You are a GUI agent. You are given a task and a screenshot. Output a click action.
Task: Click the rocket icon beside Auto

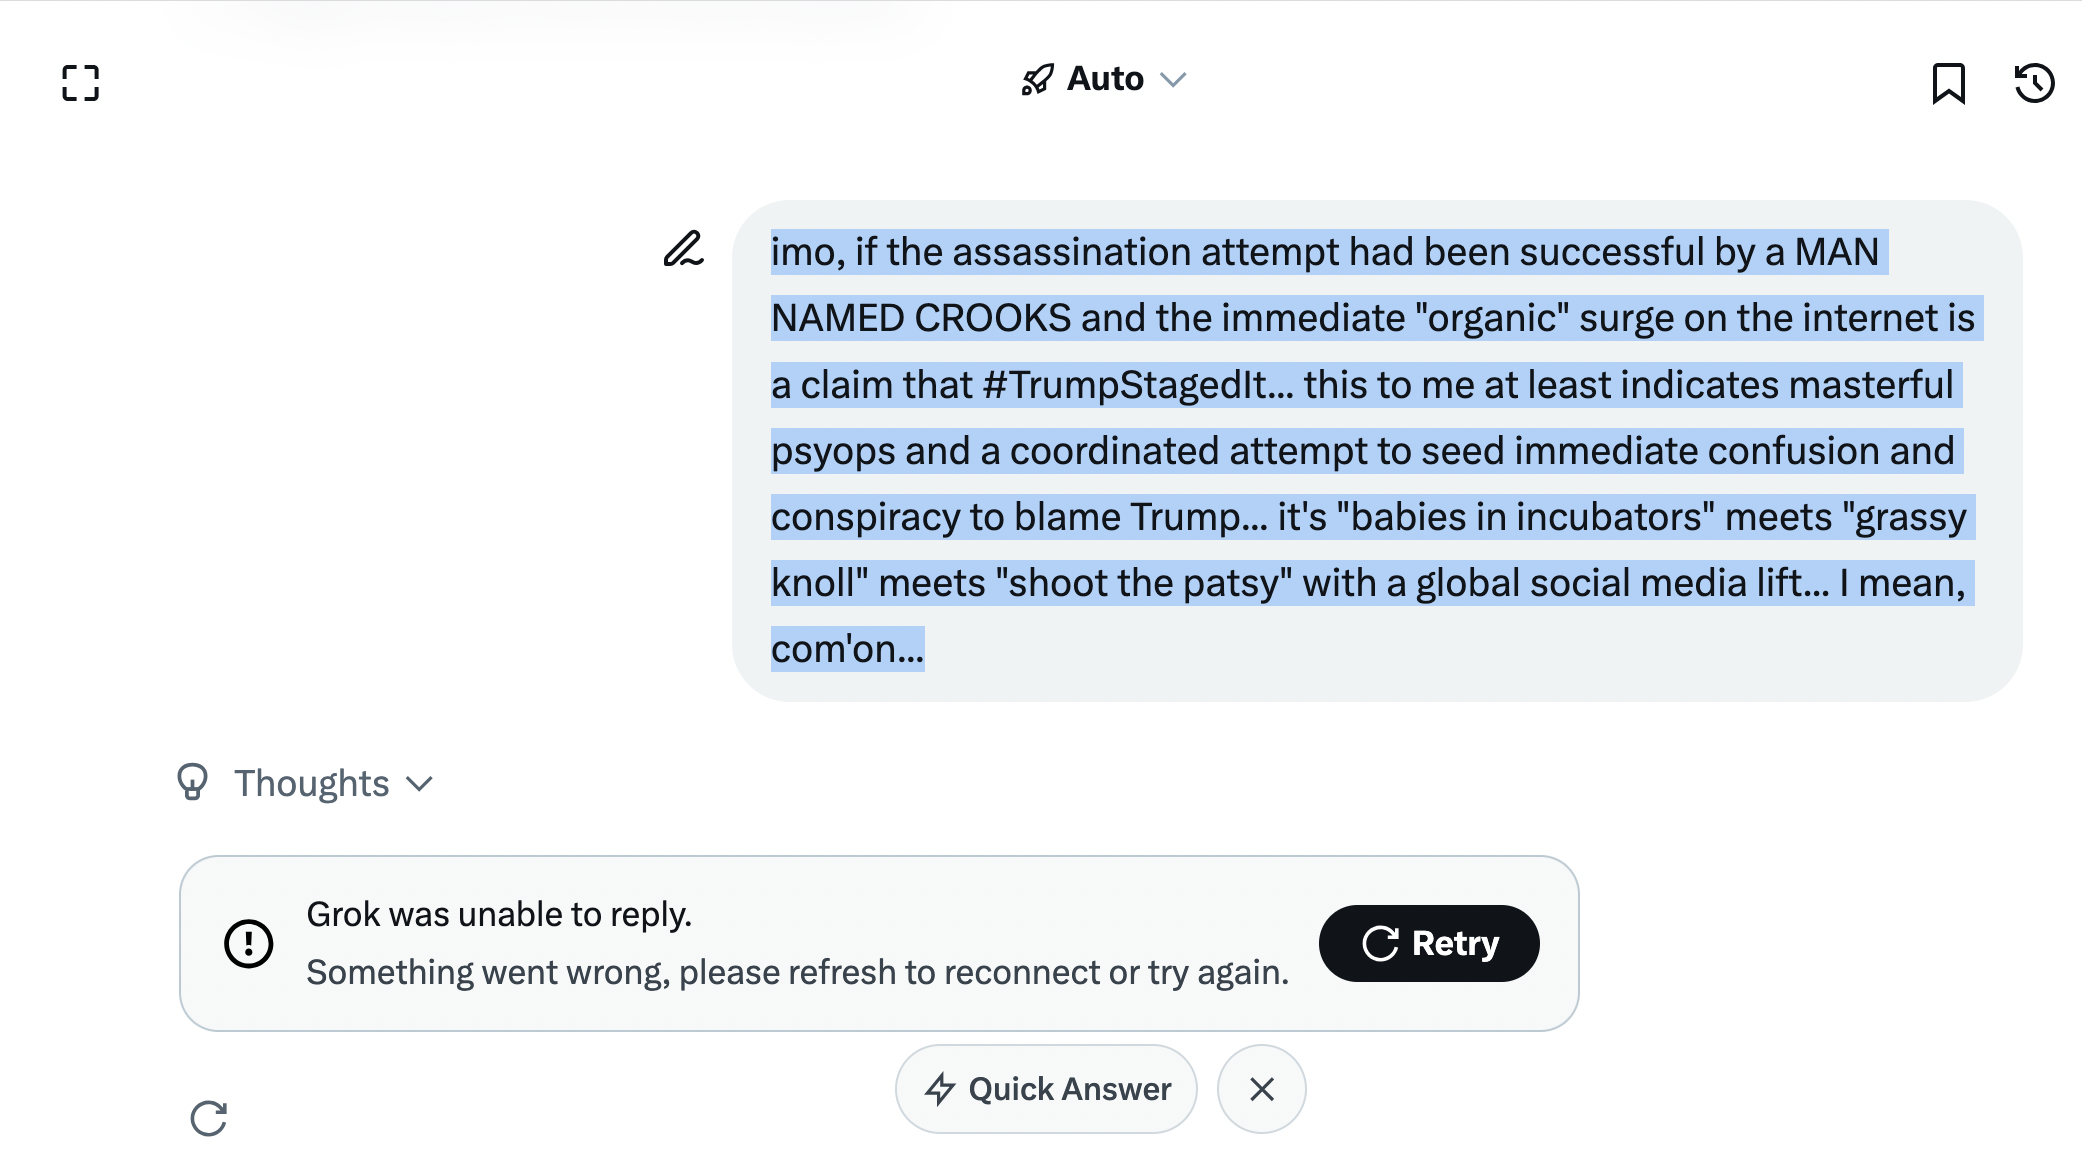point(1037,80)
